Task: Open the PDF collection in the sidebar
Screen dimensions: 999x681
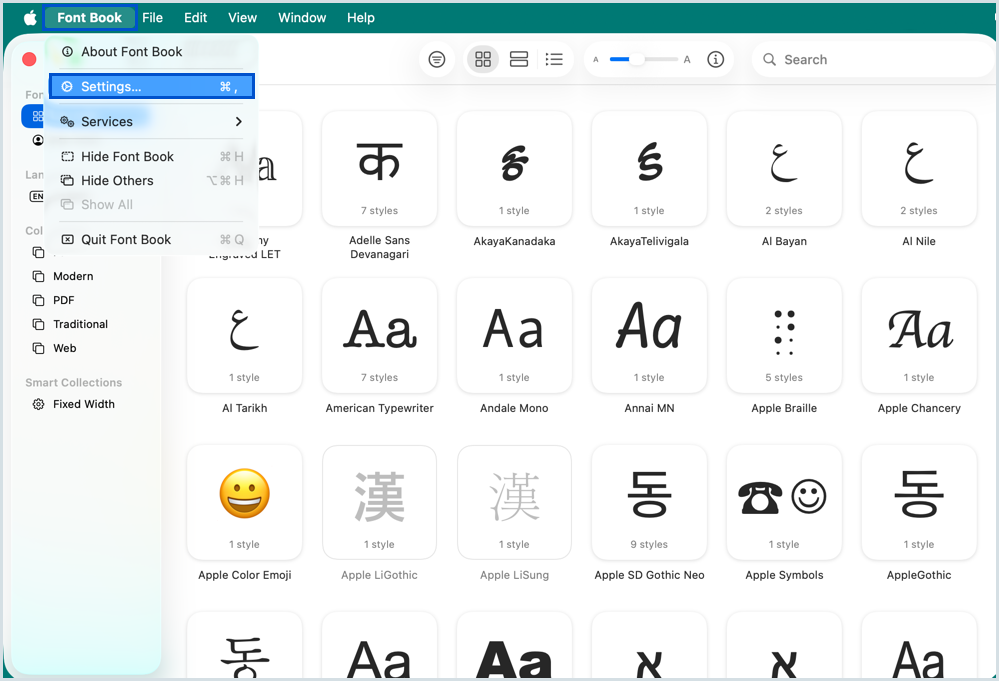Action: click(x=63, y=300)
